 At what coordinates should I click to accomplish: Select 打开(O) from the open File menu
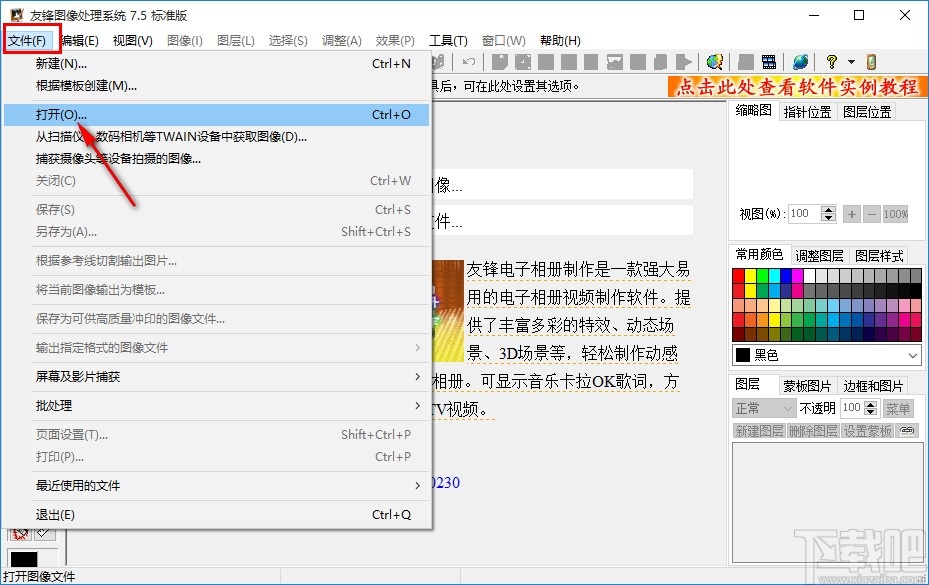(x=60, y=114)
